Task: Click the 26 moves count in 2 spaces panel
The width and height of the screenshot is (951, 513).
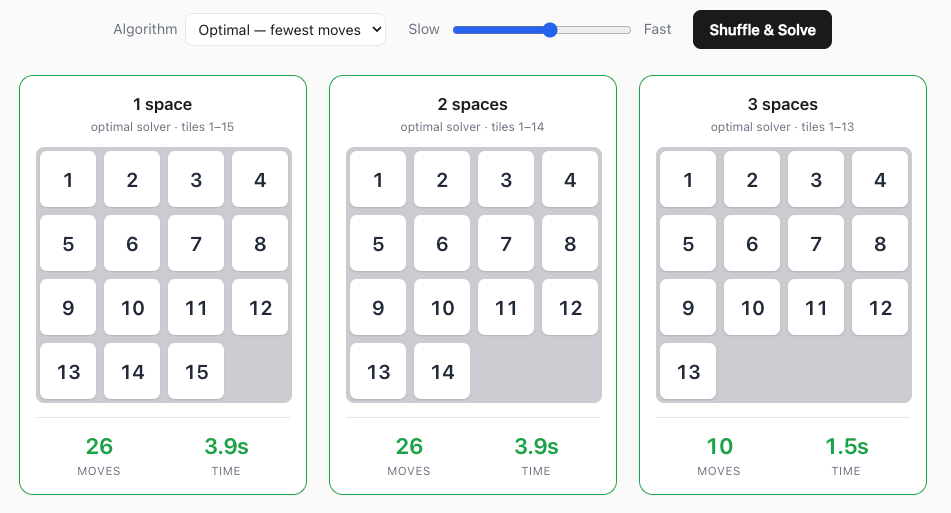Action: coord(409,446)
